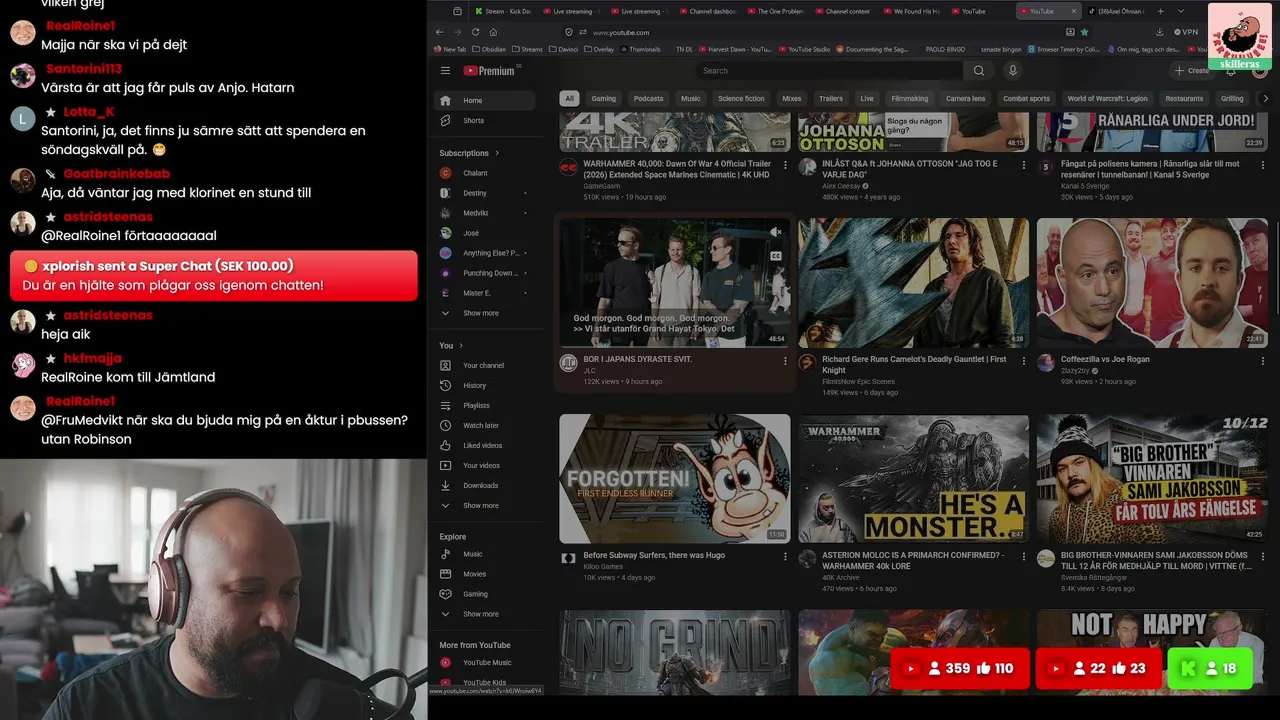1280x720 pixels.
Task: Open the Streams bookmark folder
Action: (x=527, y=49)
